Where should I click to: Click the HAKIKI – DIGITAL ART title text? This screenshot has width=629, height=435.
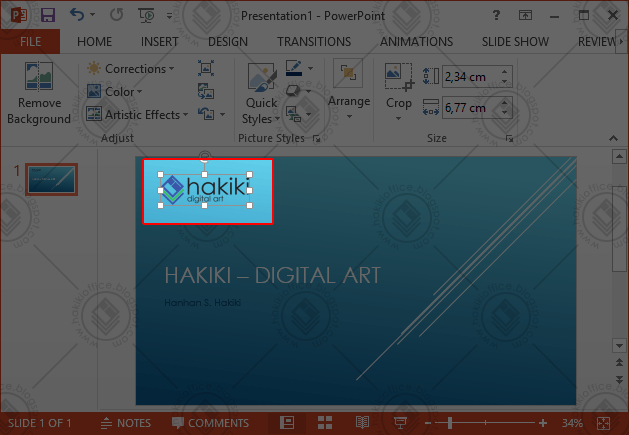click(x=272, y=275)
